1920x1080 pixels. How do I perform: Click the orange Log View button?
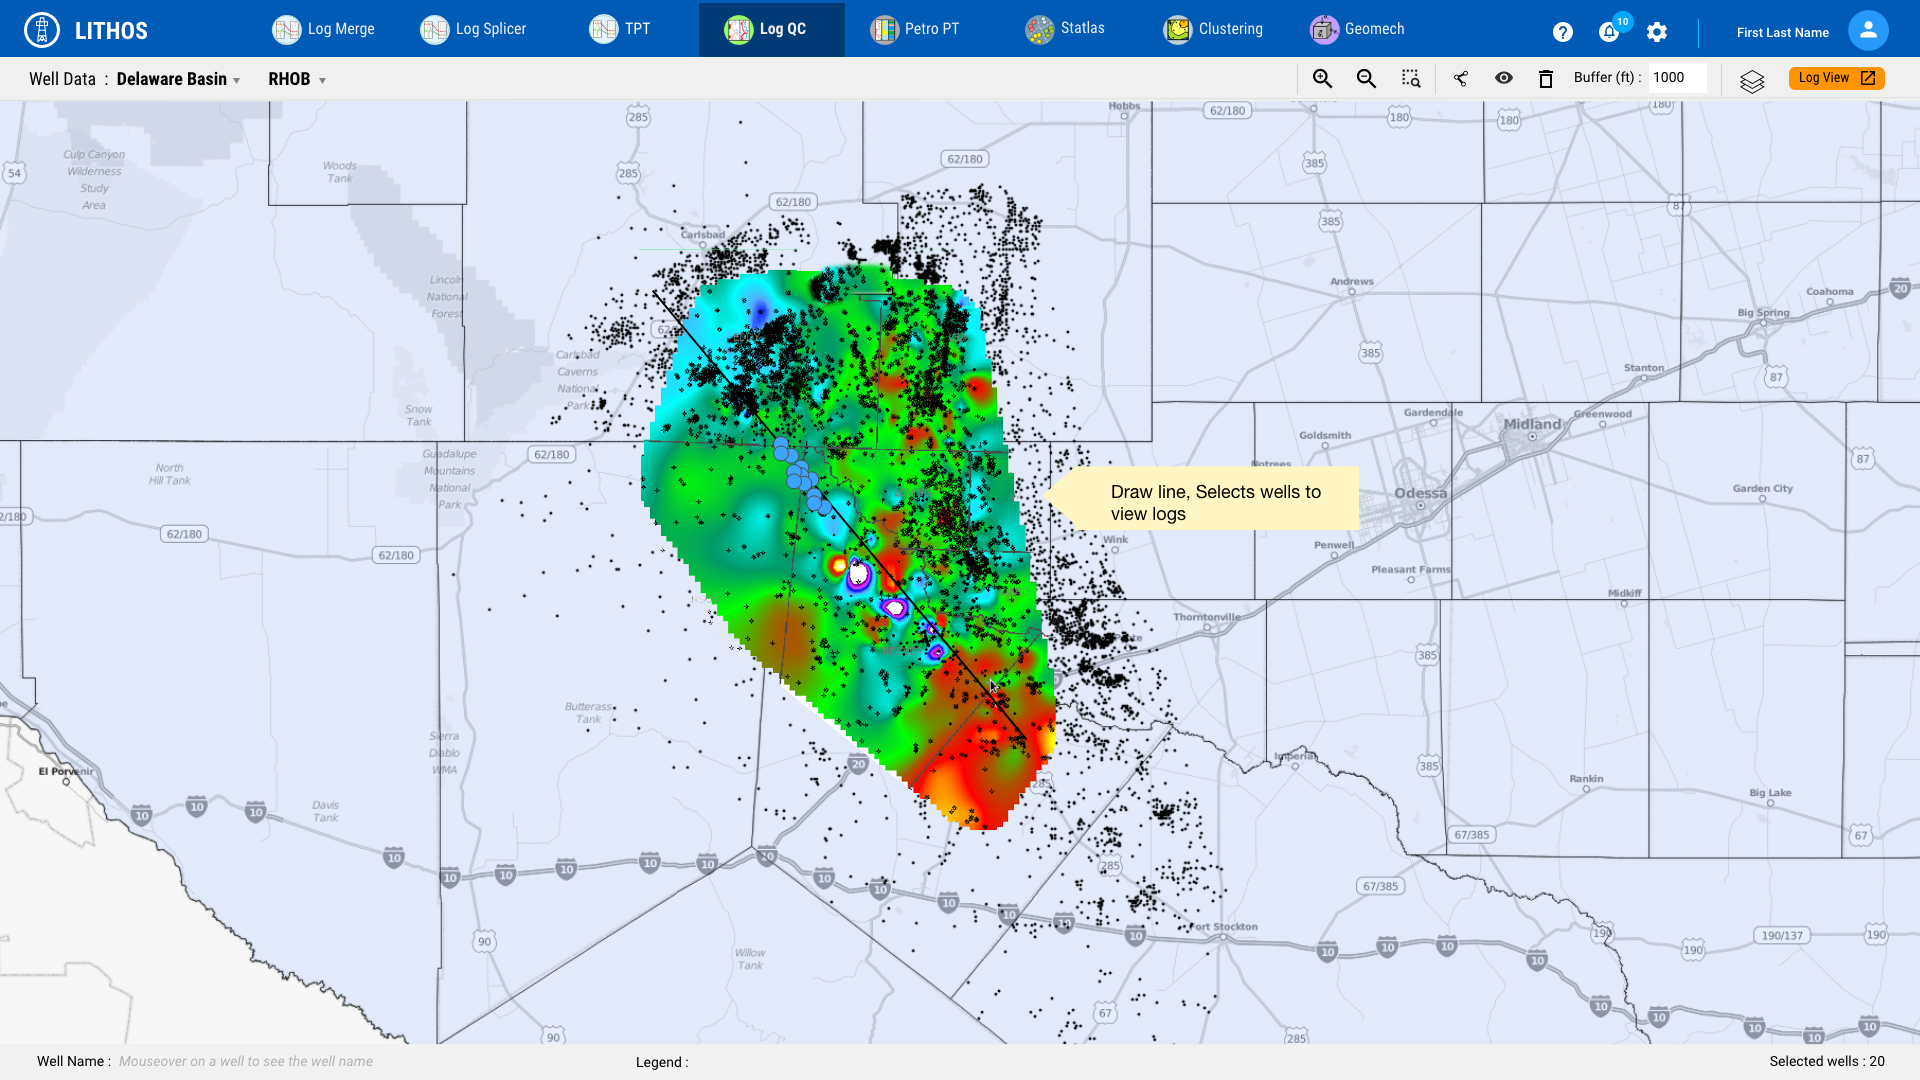point(1836,78)
